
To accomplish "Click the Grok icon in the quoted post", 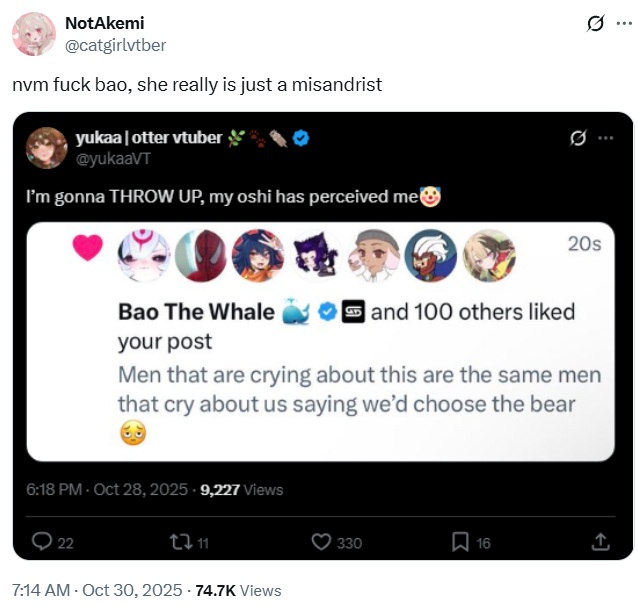I will point(576,138).
